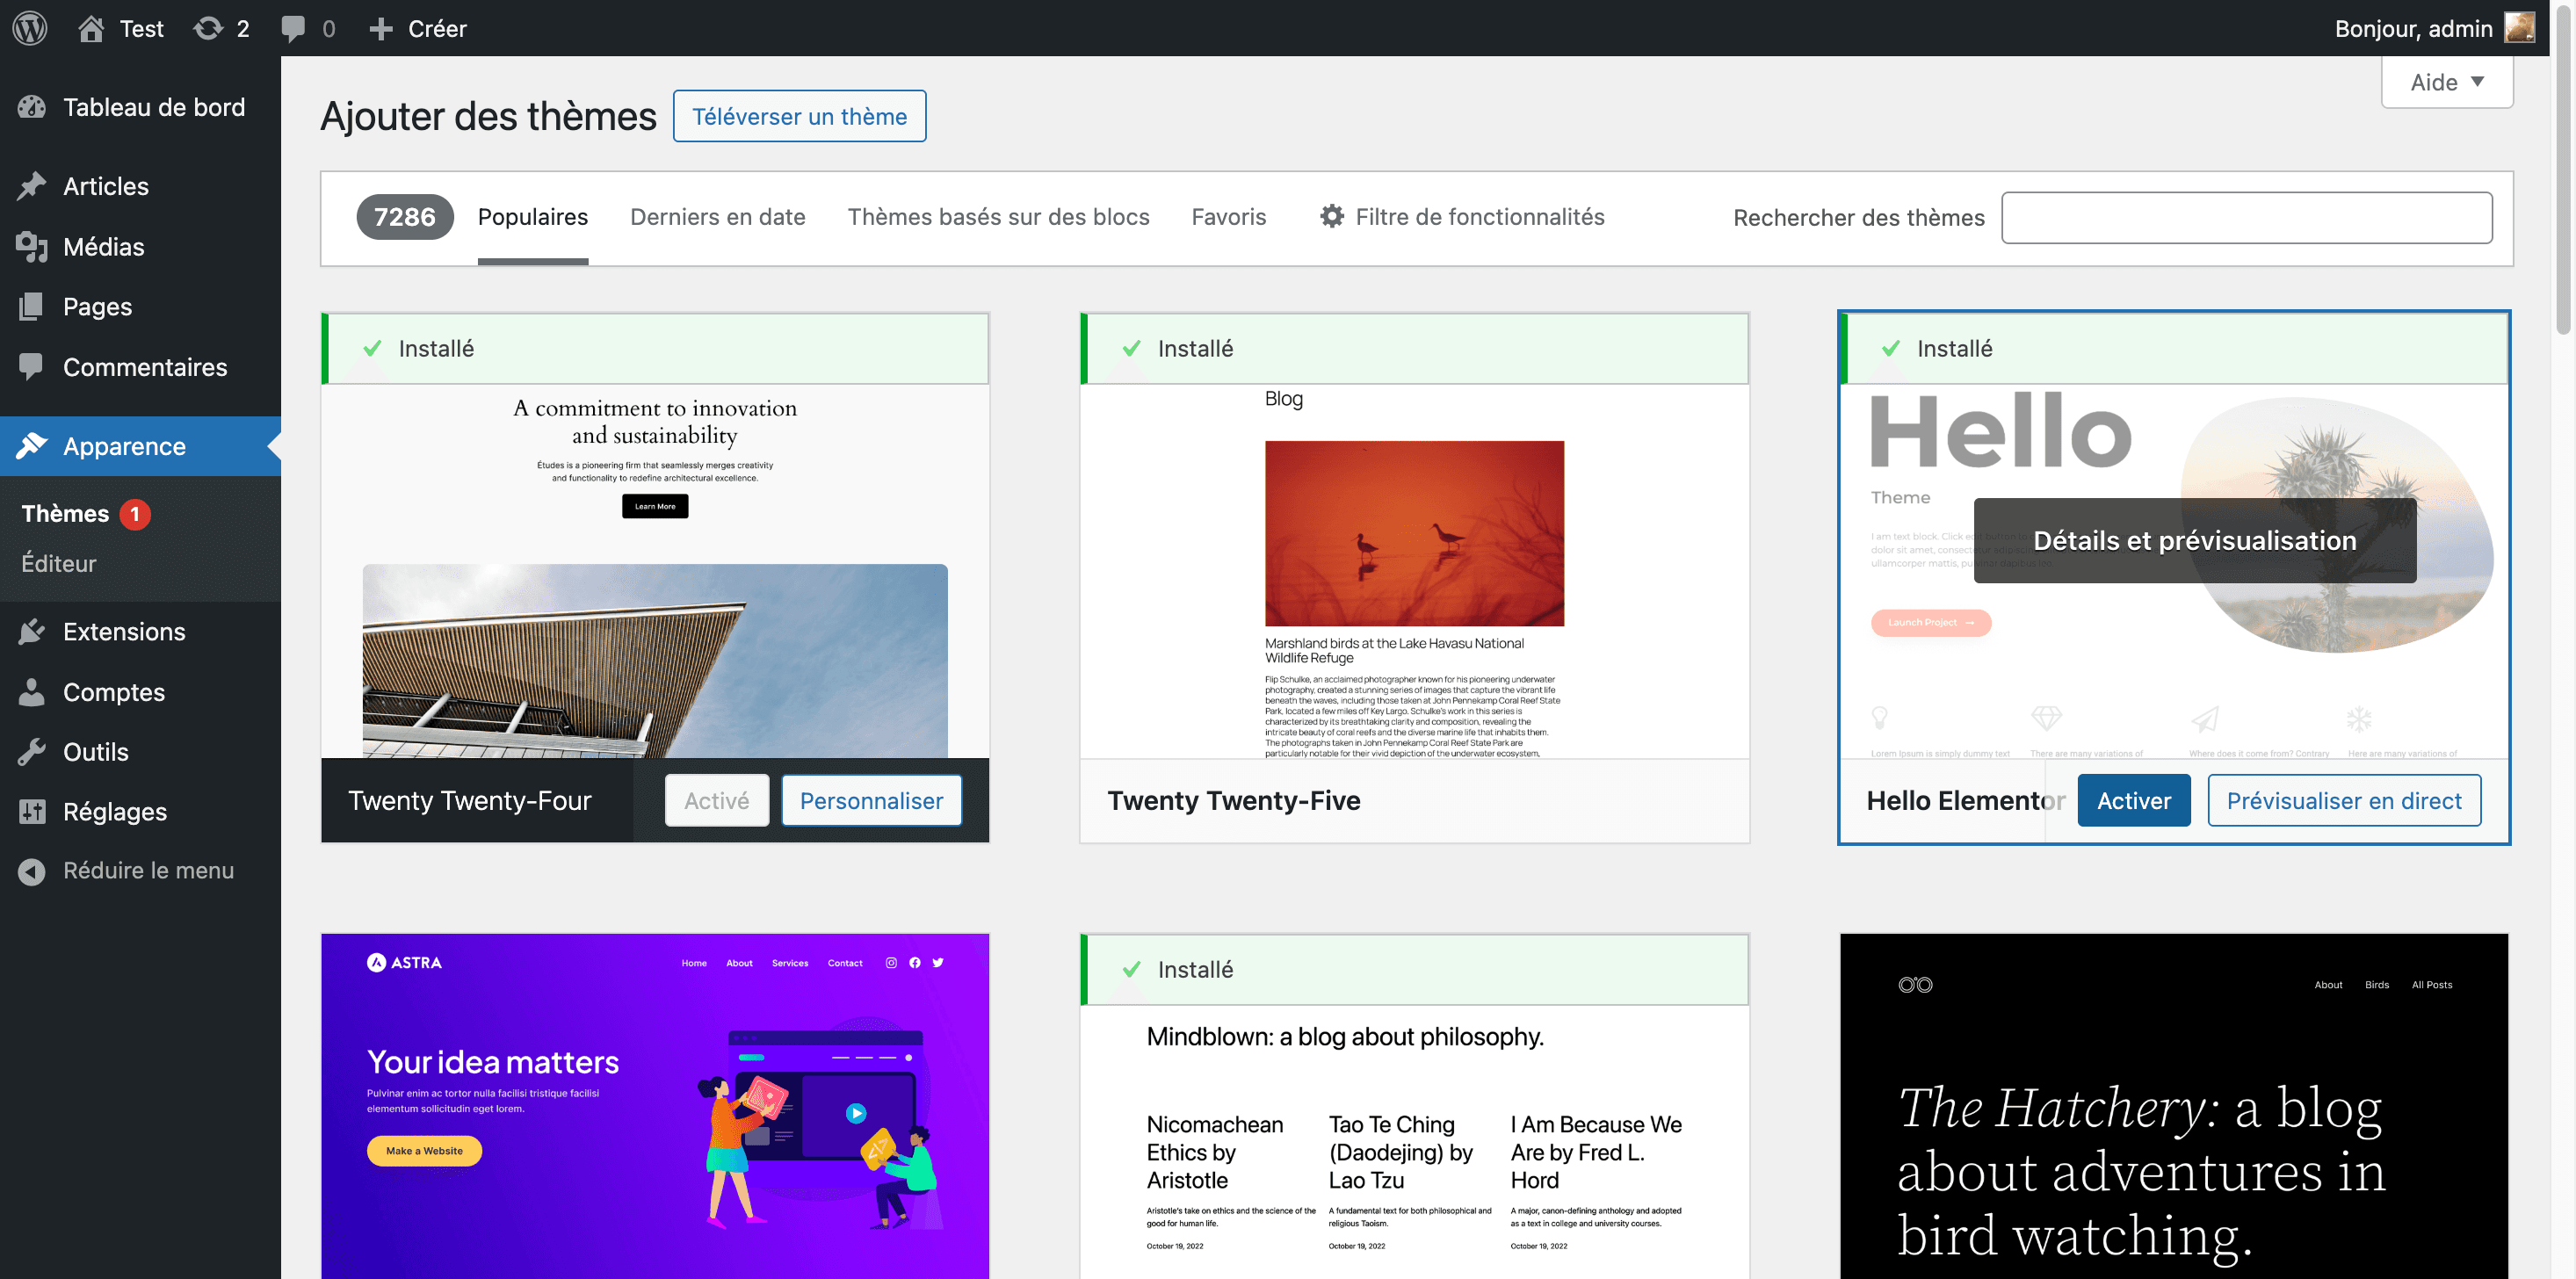Click Prévisualiser en direct for Hello Elementor
The image size is (2576, 1279).
2344,800
